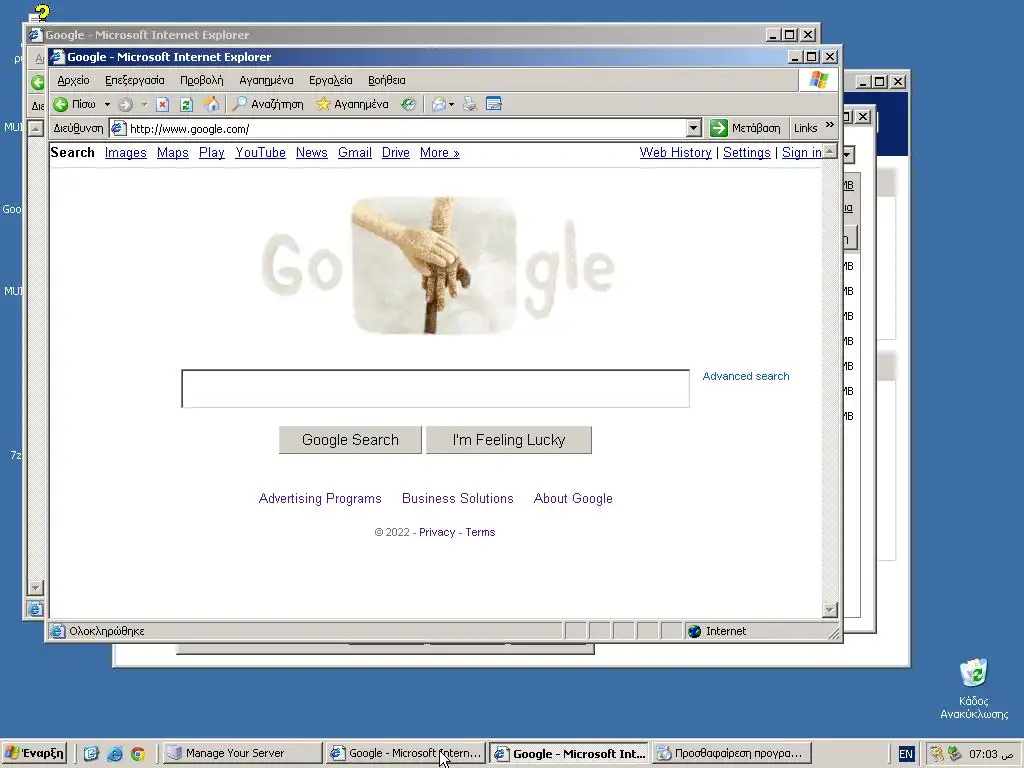
Task: Click the Forward arrow button
Action: (x=125, y=104)
